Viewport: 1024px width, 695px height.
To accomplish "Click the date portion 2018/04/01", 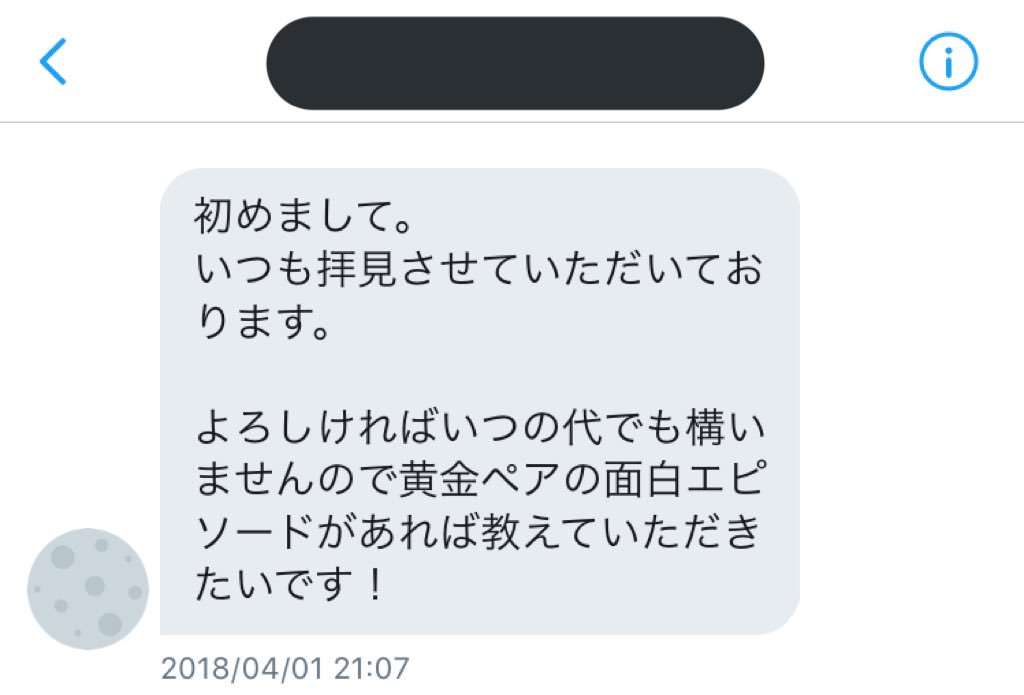I will 242,669.
